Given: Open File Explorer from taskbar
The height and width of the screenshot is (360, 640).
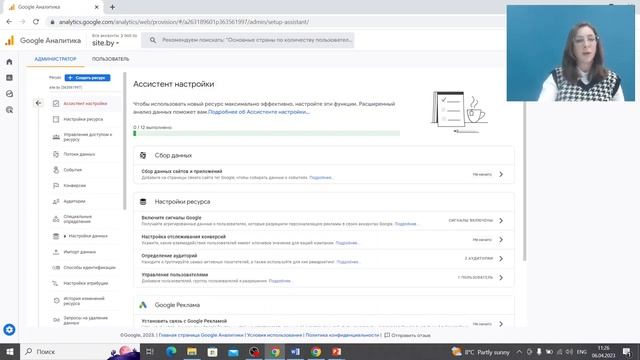Looking at the screenshot, I should click(x=192, y=351).
